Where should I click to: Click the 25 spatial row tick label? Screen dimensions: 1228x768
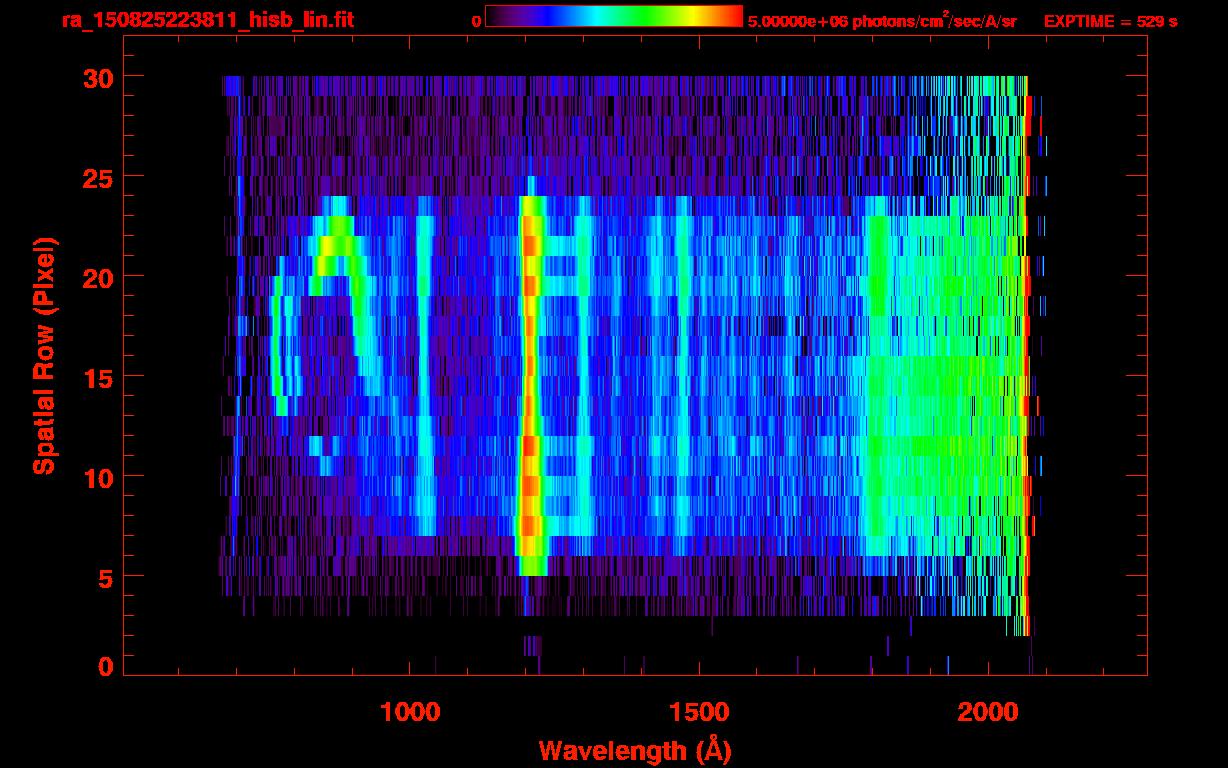[97, 177]
